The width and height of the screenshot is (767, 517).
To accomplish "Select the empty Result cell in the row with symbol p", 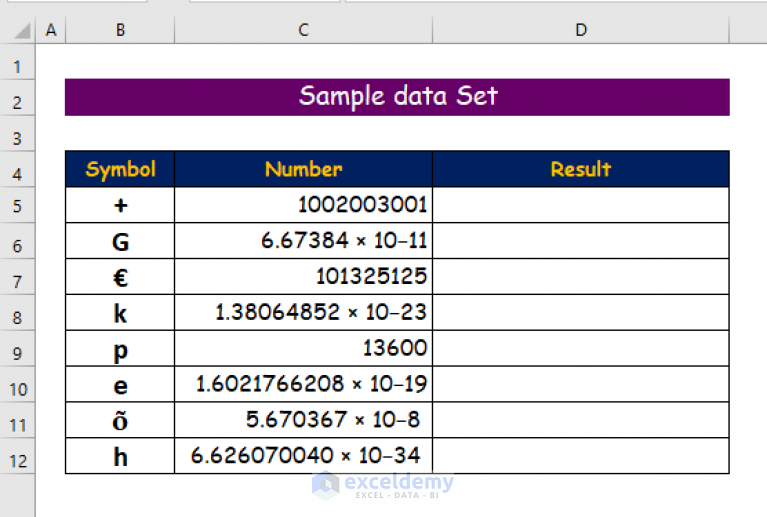I will [x=581, y=348].
